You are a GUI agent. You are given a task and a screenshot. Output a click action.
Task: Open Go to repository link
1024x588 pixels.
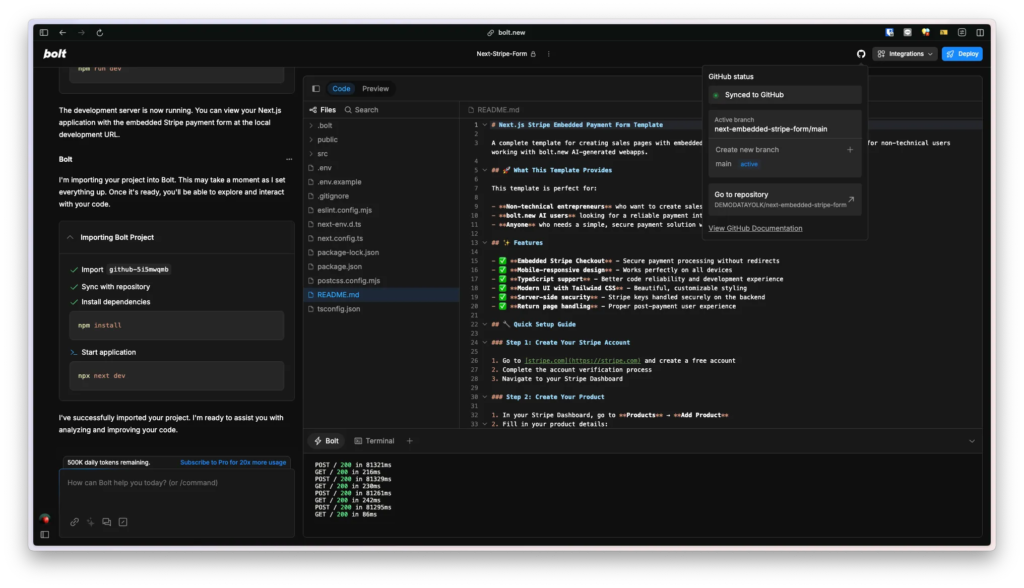pyautogui.click(x=784, y=199)
